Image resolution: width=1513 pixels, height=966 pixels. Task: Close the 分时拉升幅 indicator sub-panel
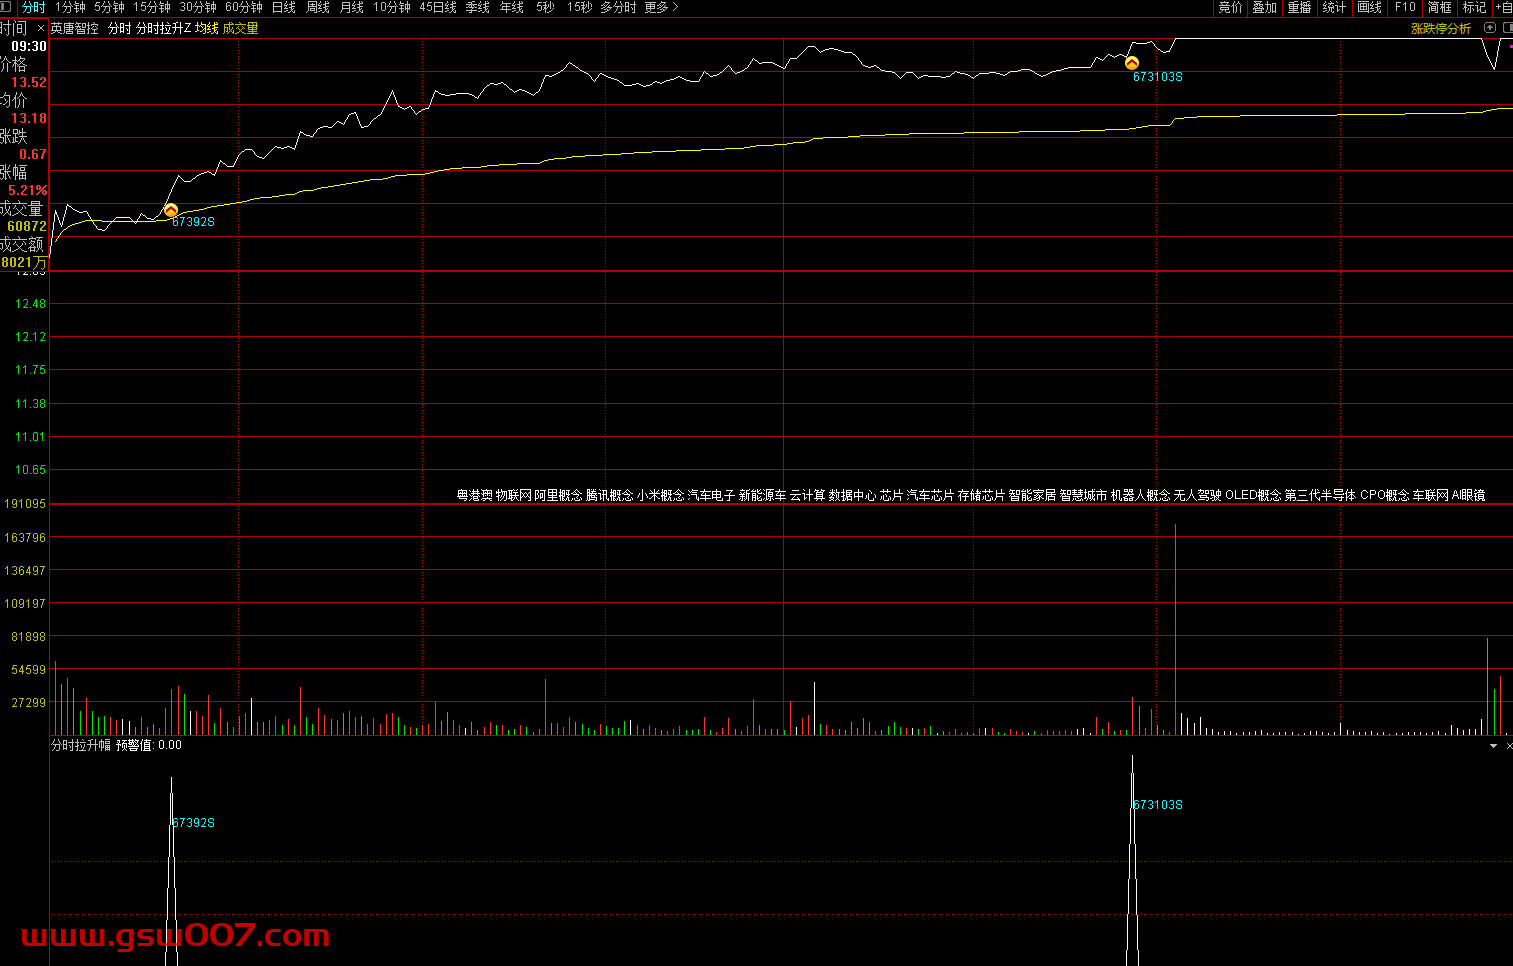1509,746
